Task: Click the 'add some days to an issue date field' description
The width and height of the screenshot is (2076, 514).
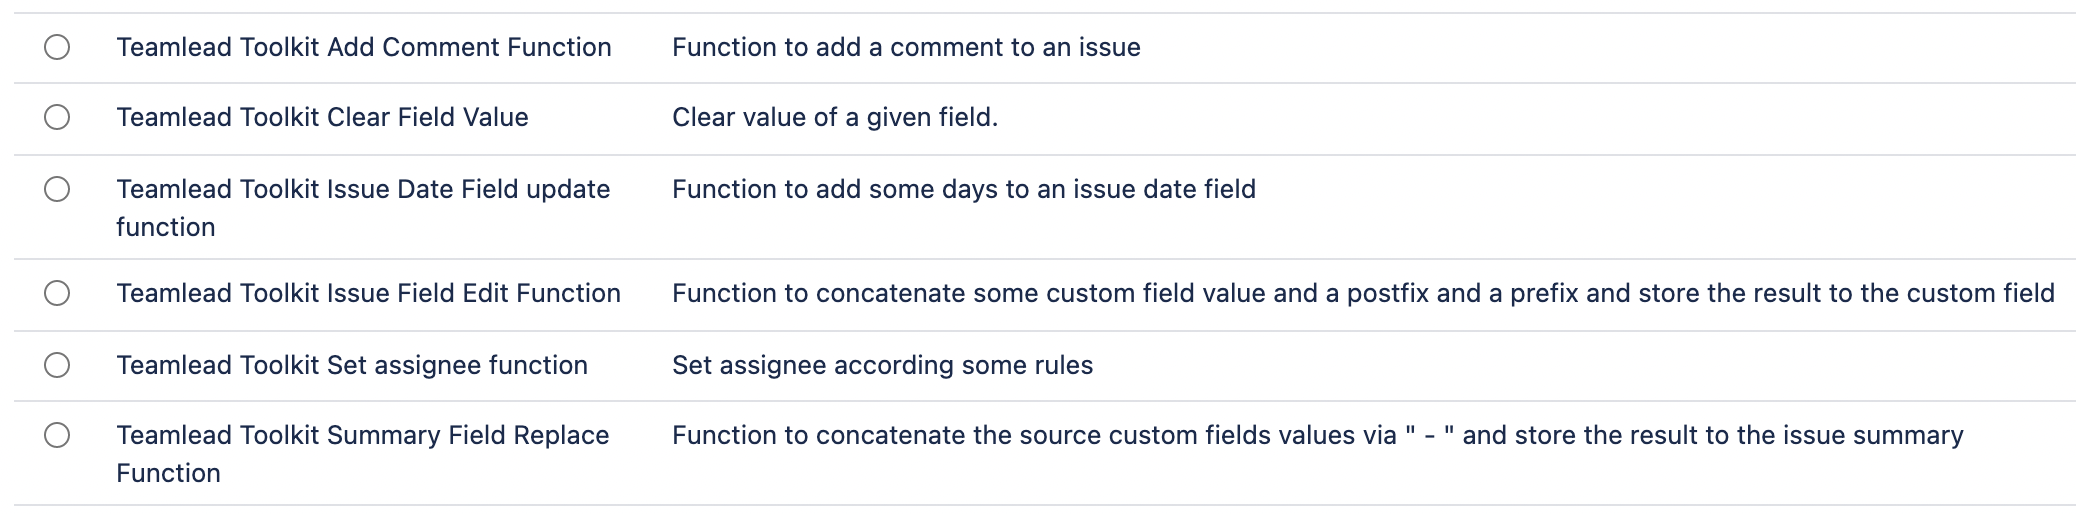Action: [963, 189]
